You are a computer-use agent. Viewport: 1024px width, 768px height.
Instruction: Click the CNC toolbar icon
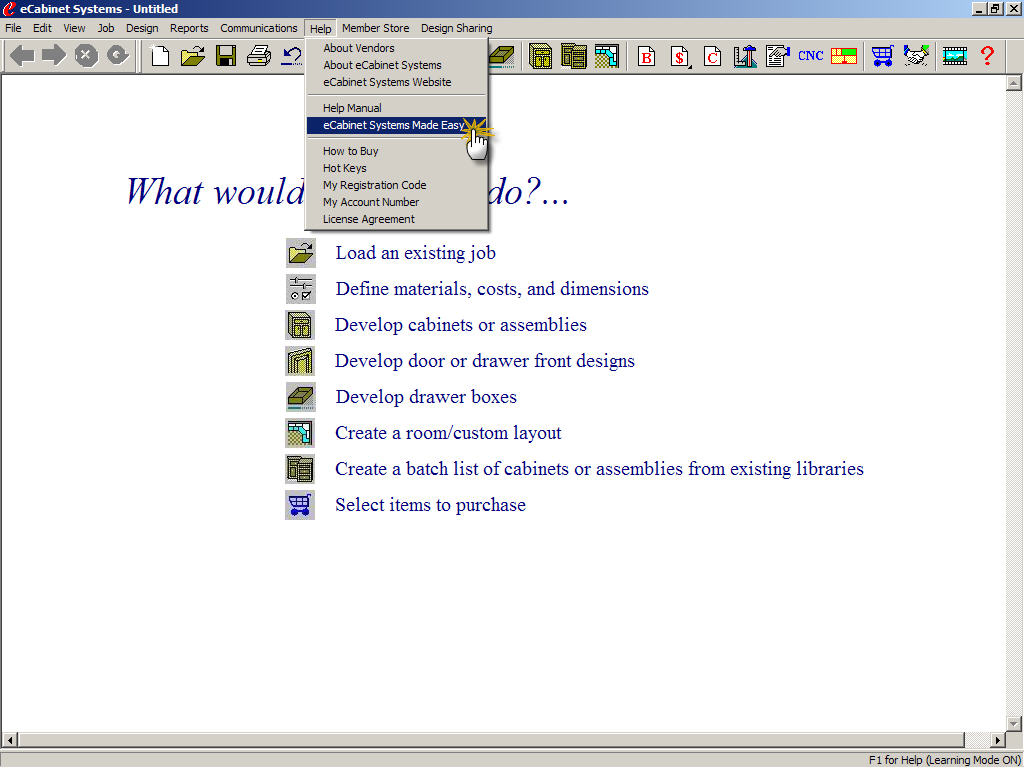[x=810, y=56]
